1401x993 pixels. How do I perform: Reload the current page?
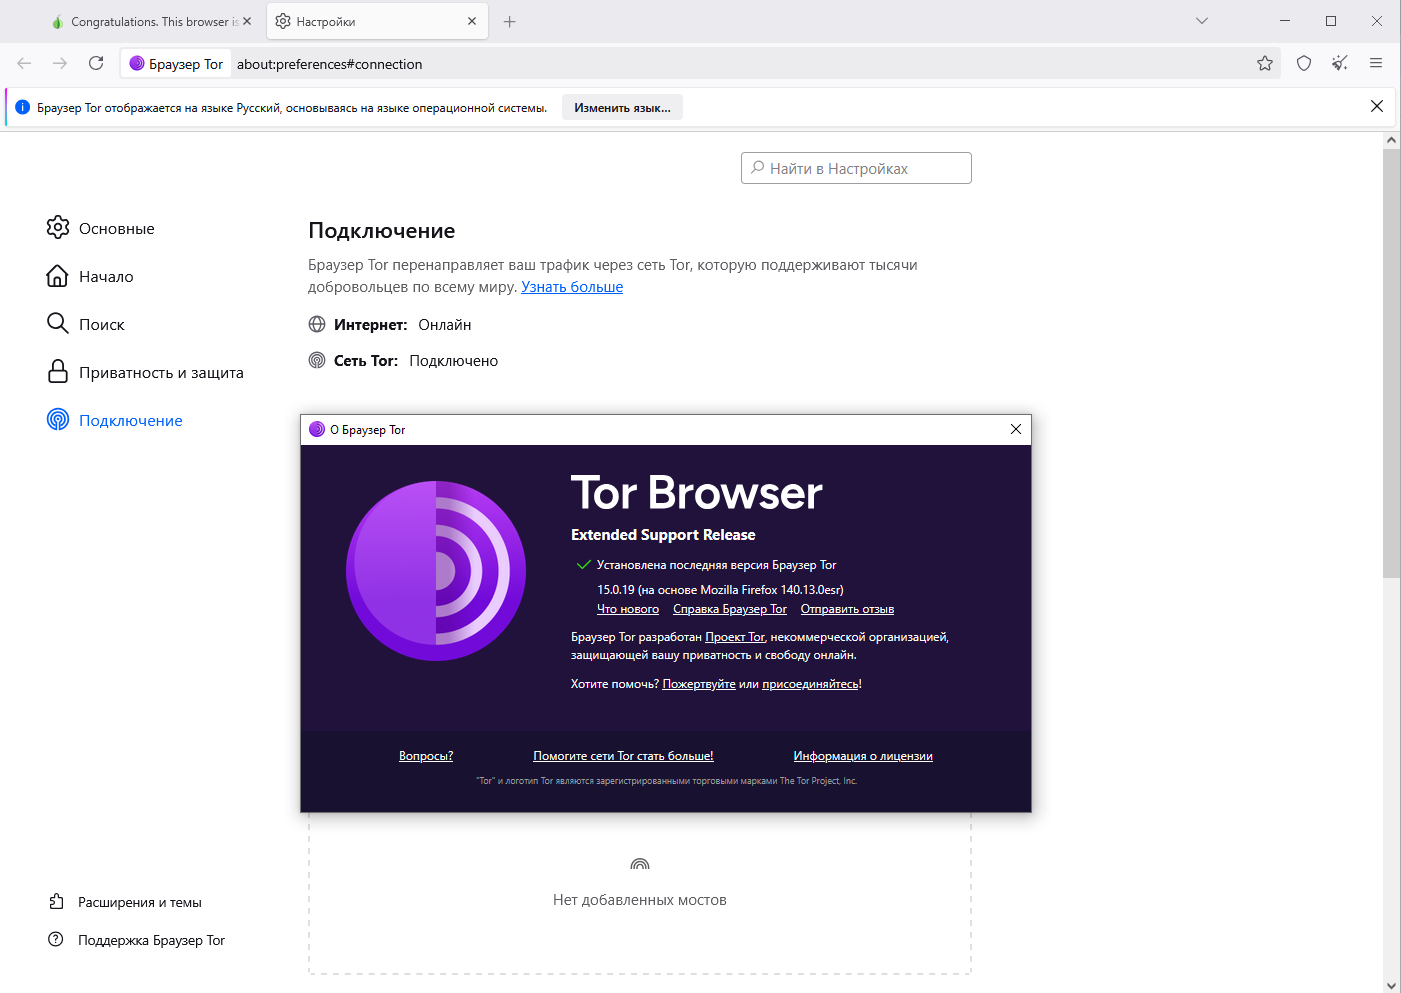(96, 63)
